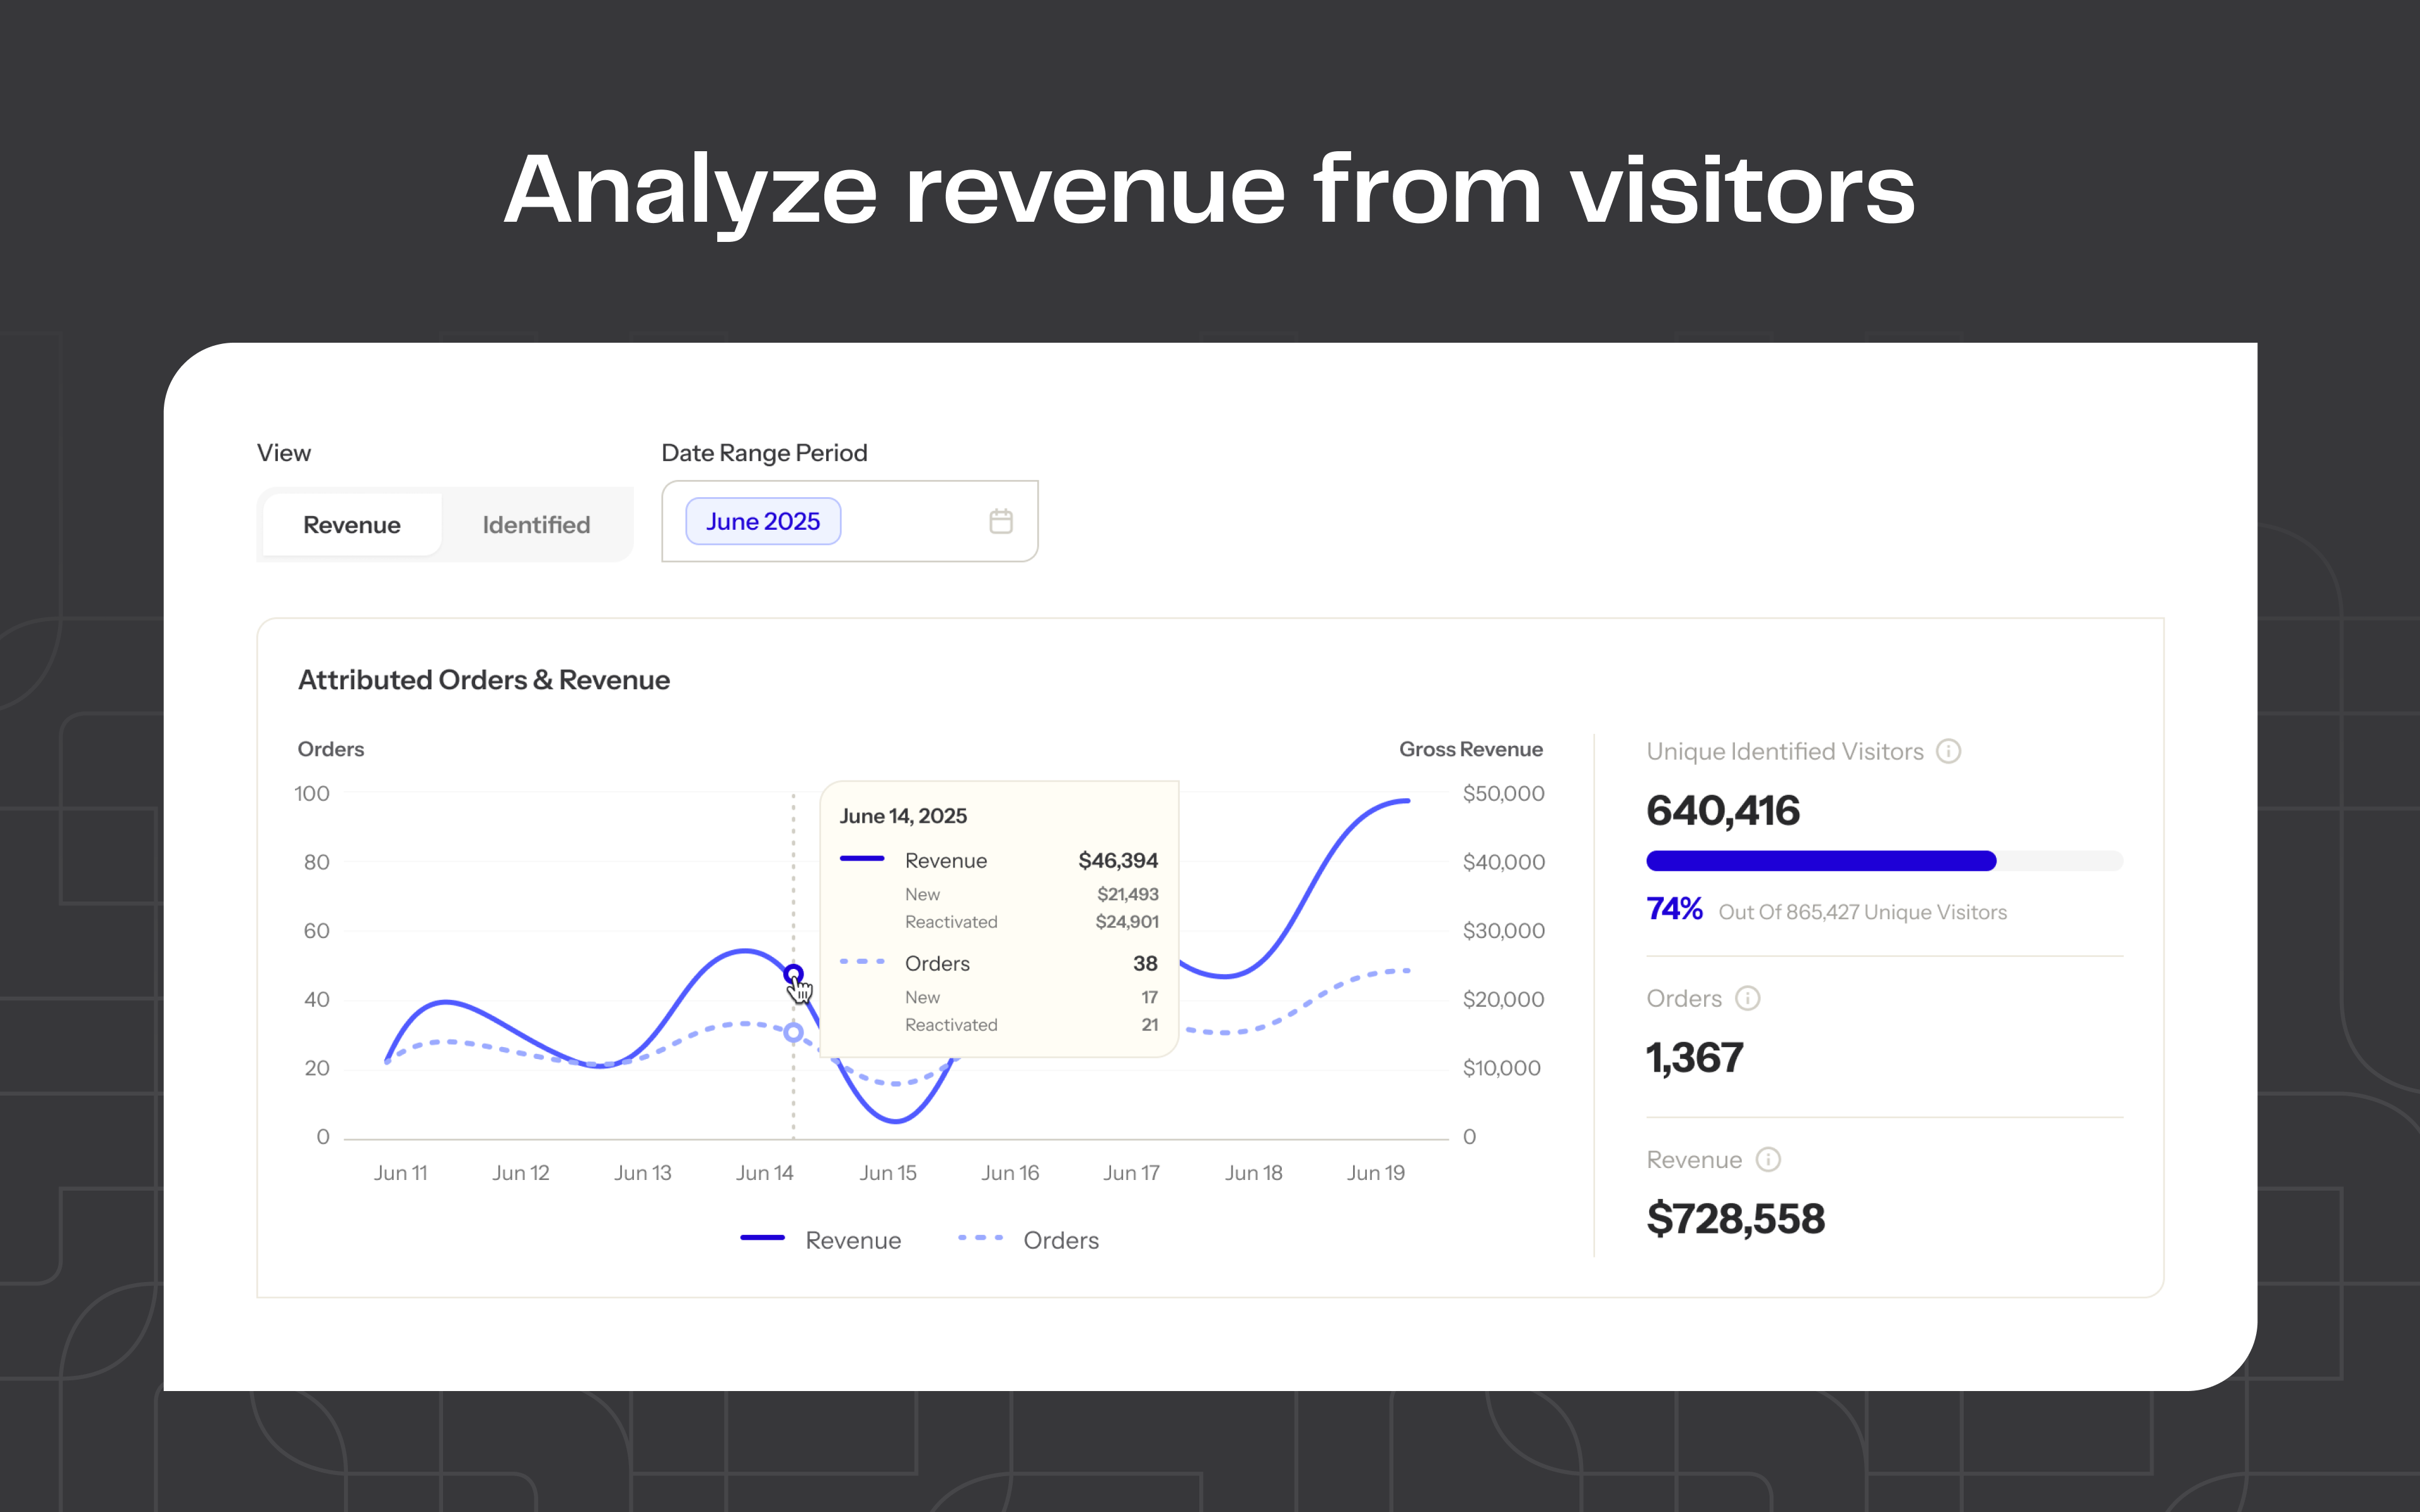Click the calendar icon in date field

[x=1000, y=521]
